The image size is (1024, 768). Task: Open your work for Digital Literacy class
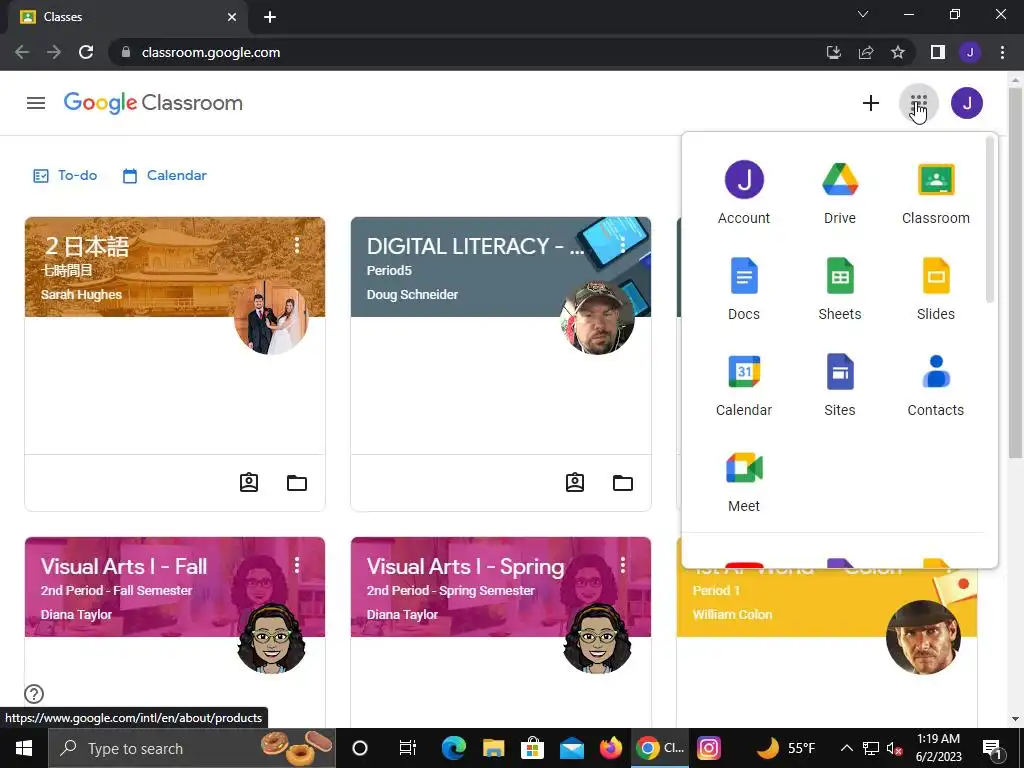point(575,483)
